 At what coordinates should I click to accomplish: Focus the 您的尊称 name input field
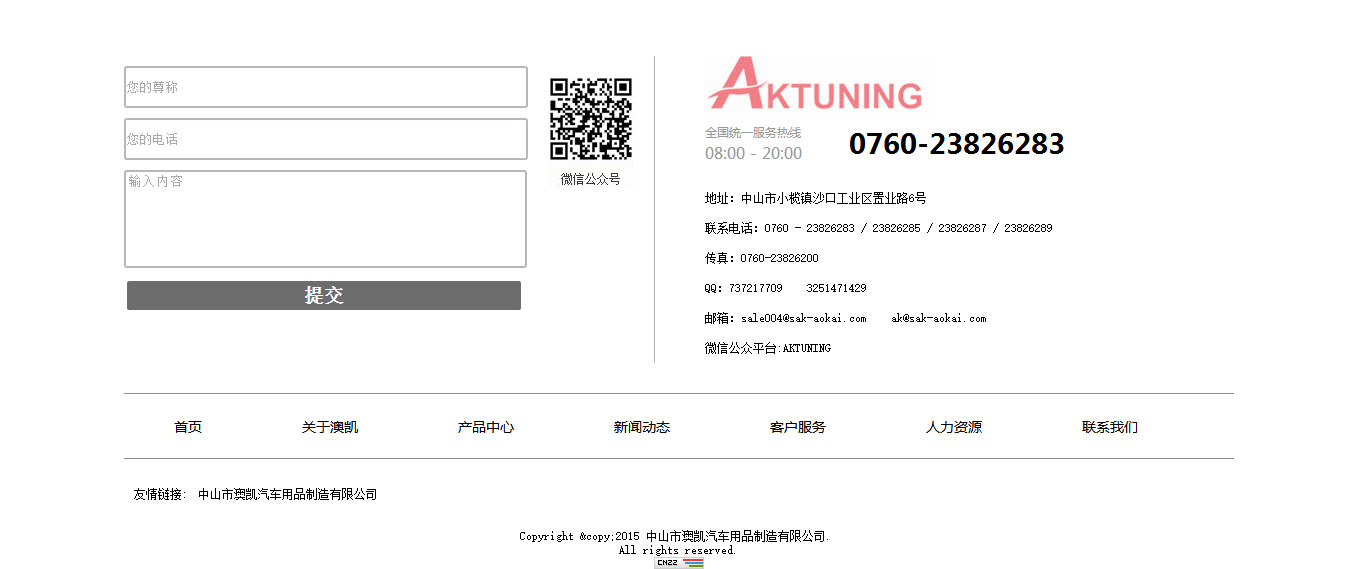pos(325,87)
